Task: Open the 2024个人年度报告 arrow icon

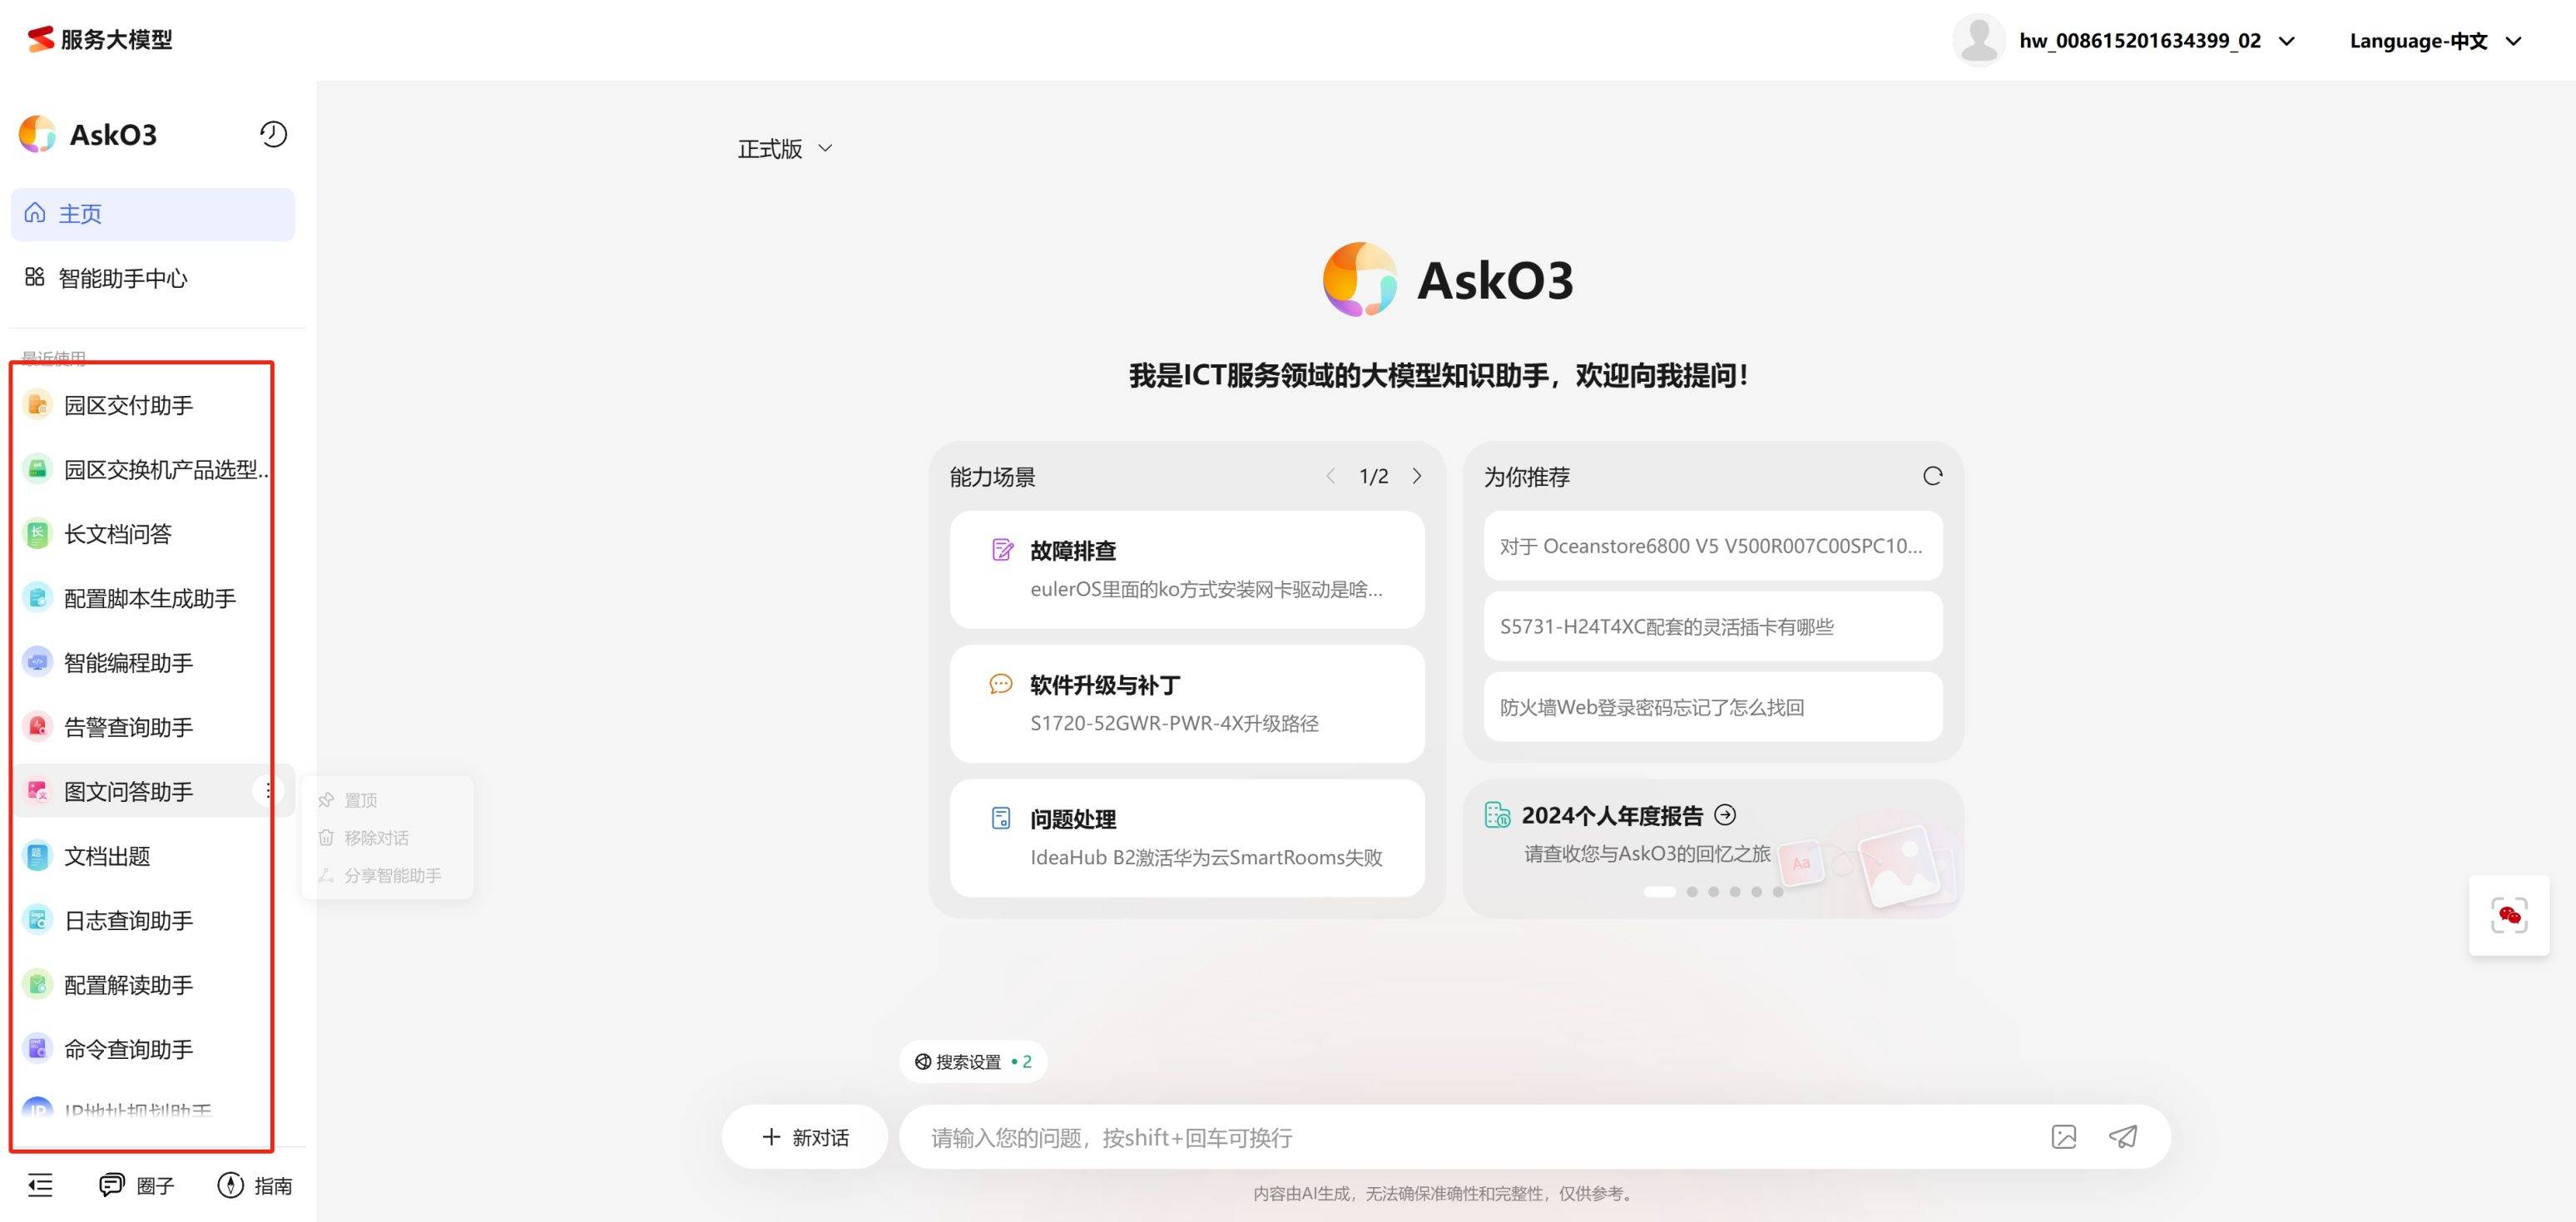Action: (x=1725, y=815)
